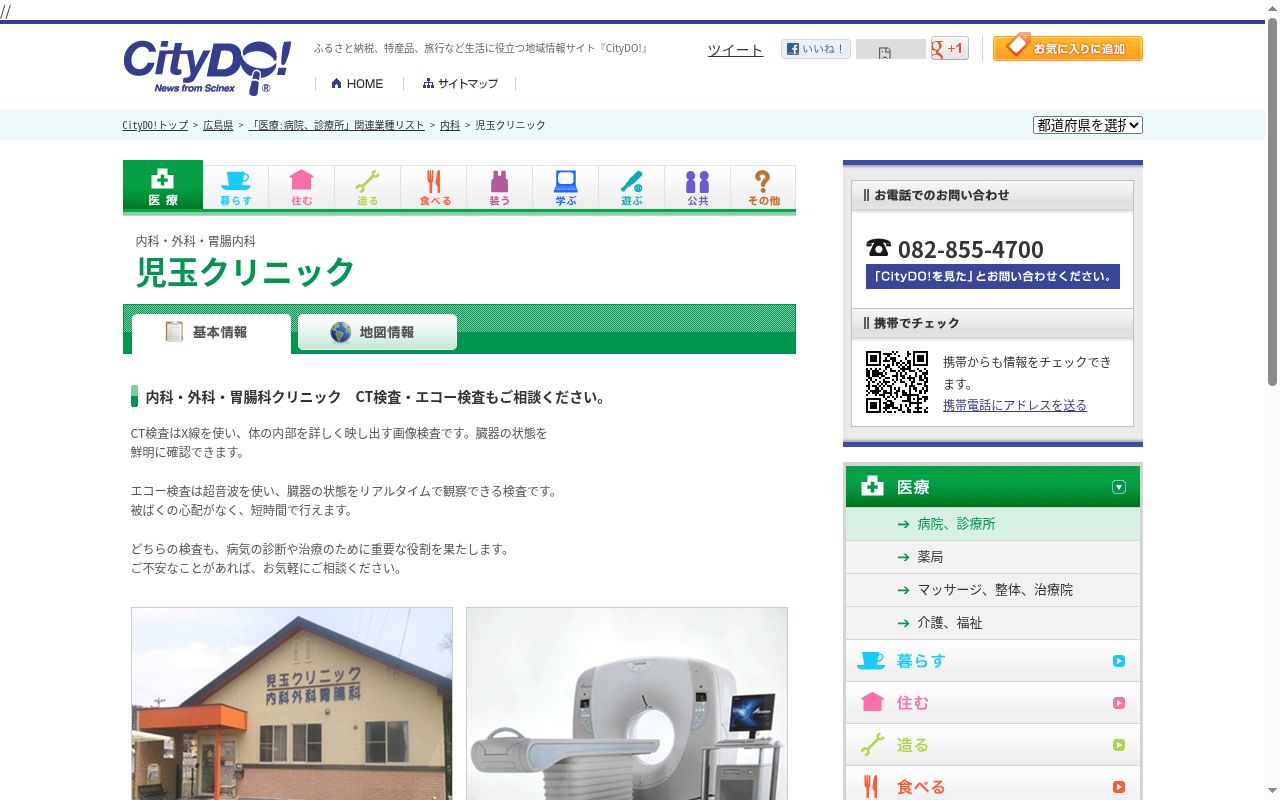Click the CT scanner photo

(627, 704)
